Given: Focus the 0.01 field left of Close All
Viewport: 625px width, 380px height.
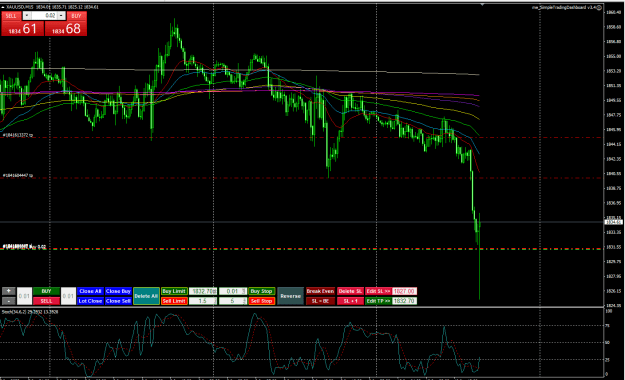Looking at the screenshot, I should 68,296.
